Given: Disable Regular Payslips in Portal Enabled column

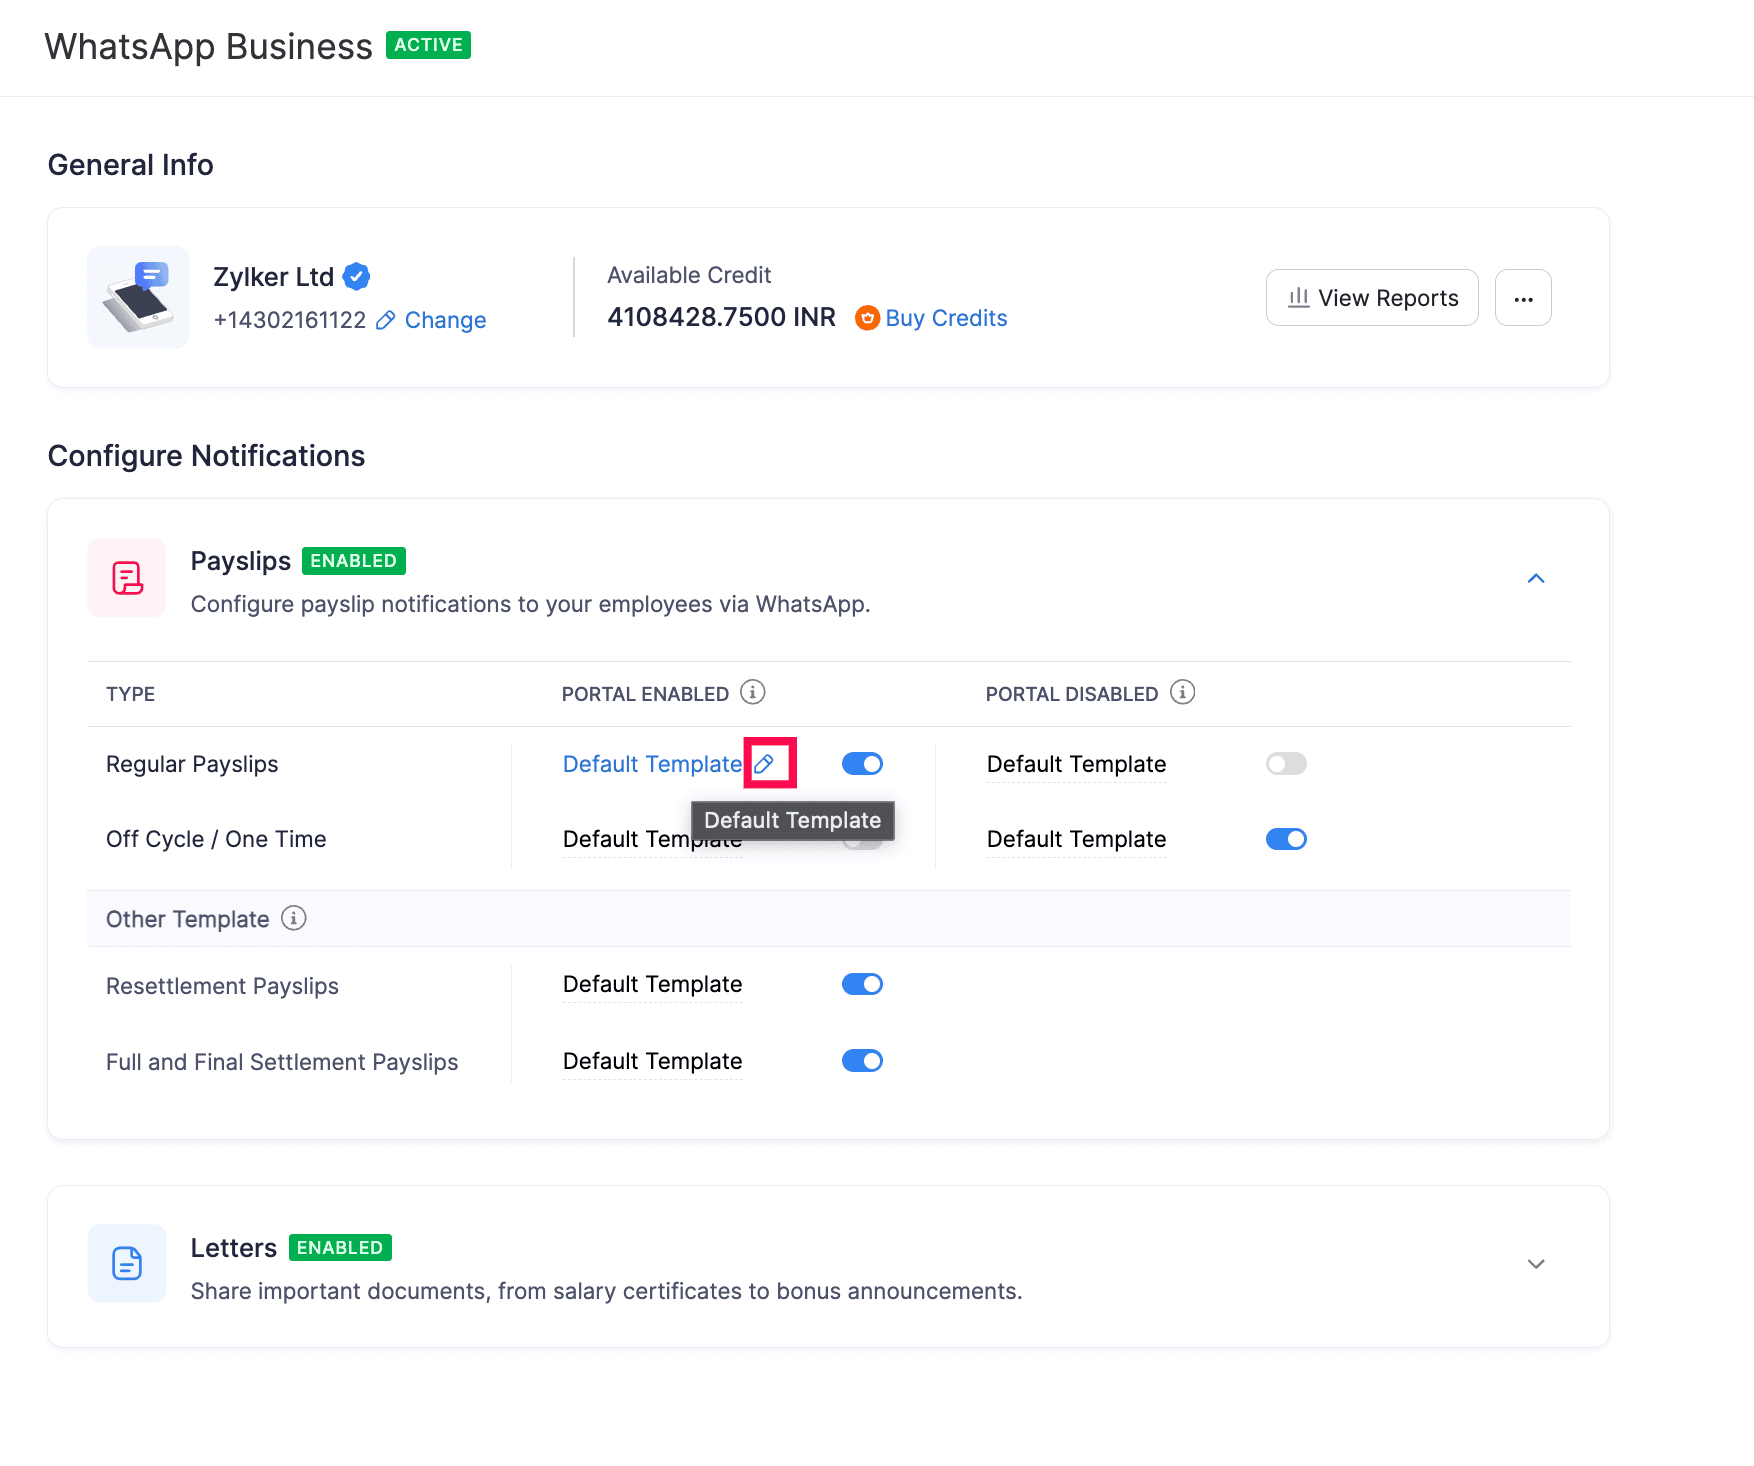Looking at the screenshot, I should pyautogui.click(x=861, y=763).
